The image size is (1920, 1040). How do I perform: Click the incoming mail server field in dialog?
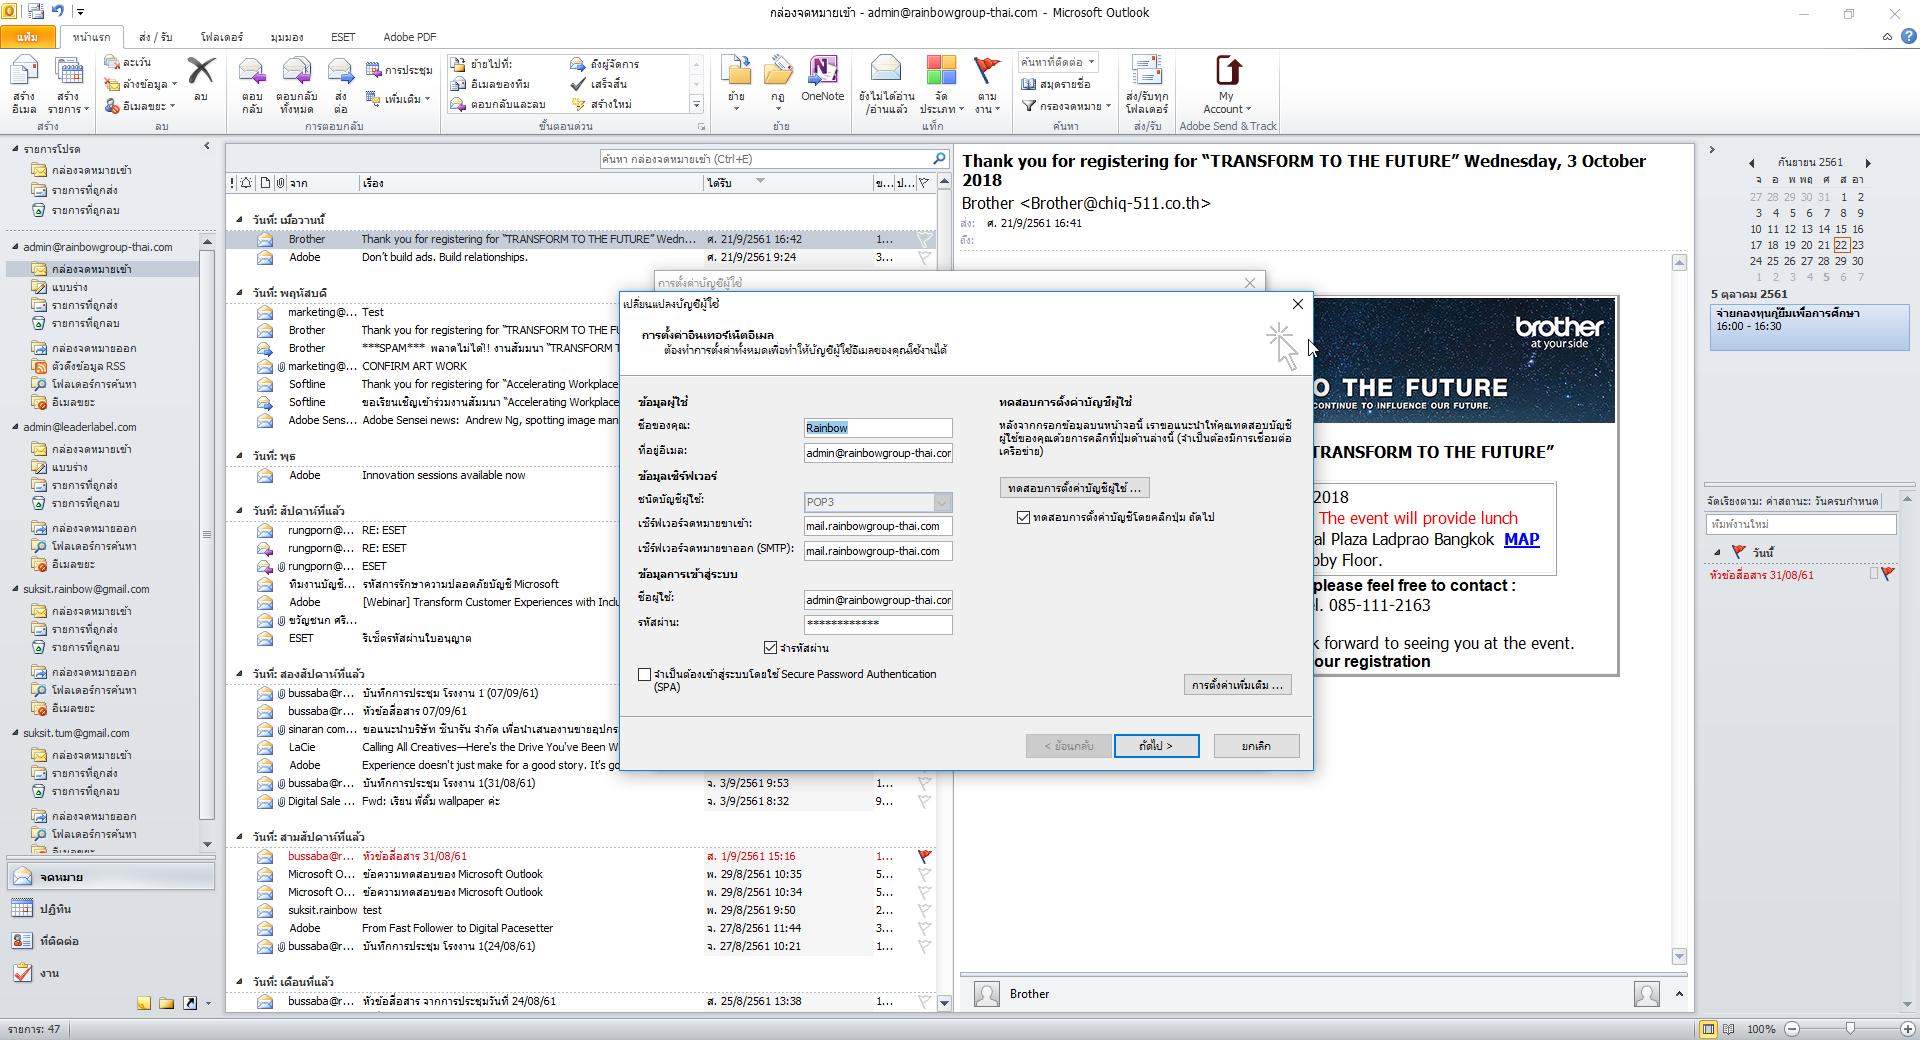tap(878, 526)
